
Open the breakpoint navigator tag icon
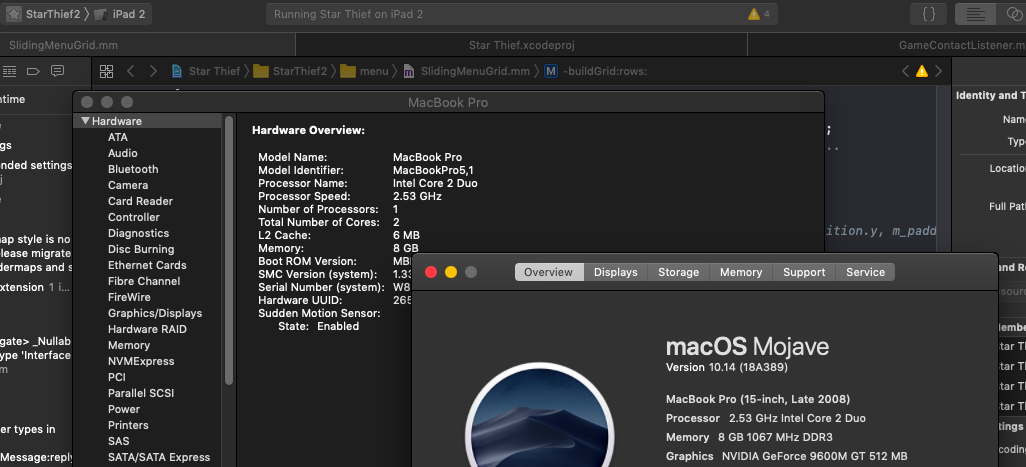pos(33,71)
